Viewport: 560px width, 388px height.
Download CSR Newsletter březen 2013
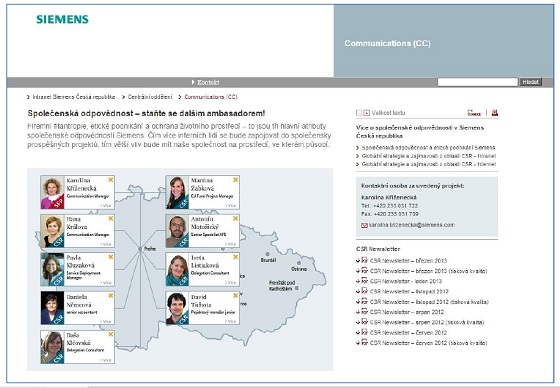point(408,261)
